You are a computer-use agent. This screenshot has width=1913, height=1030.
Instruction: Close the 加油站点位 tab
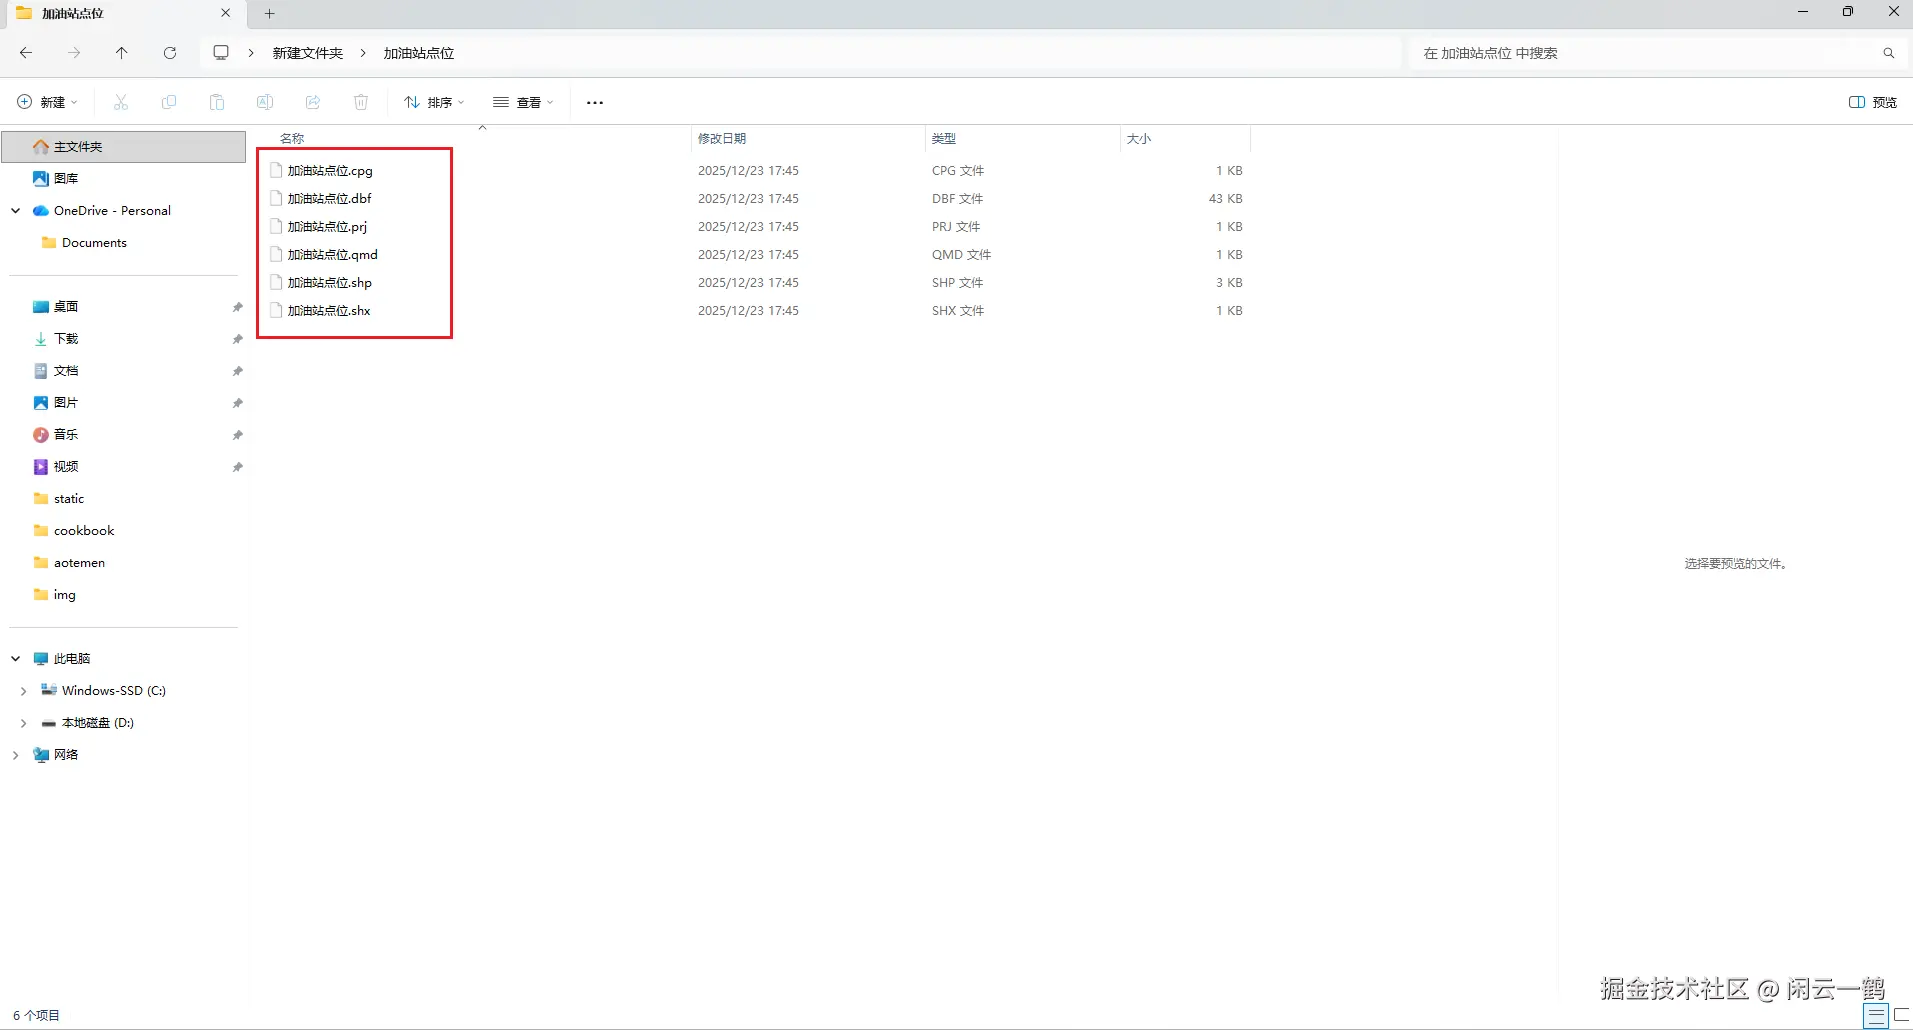(x=225, y=13)
